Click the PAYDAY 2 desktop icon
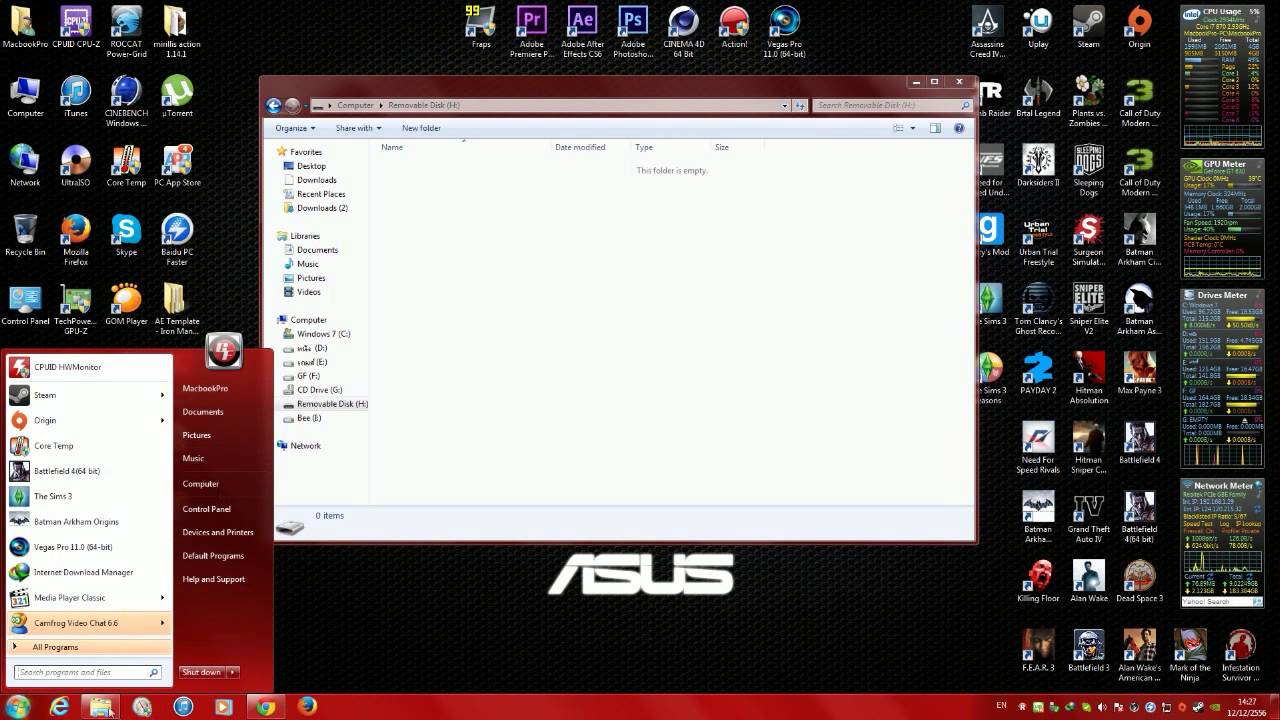 pyautogui.click(x=1038, y=374)
